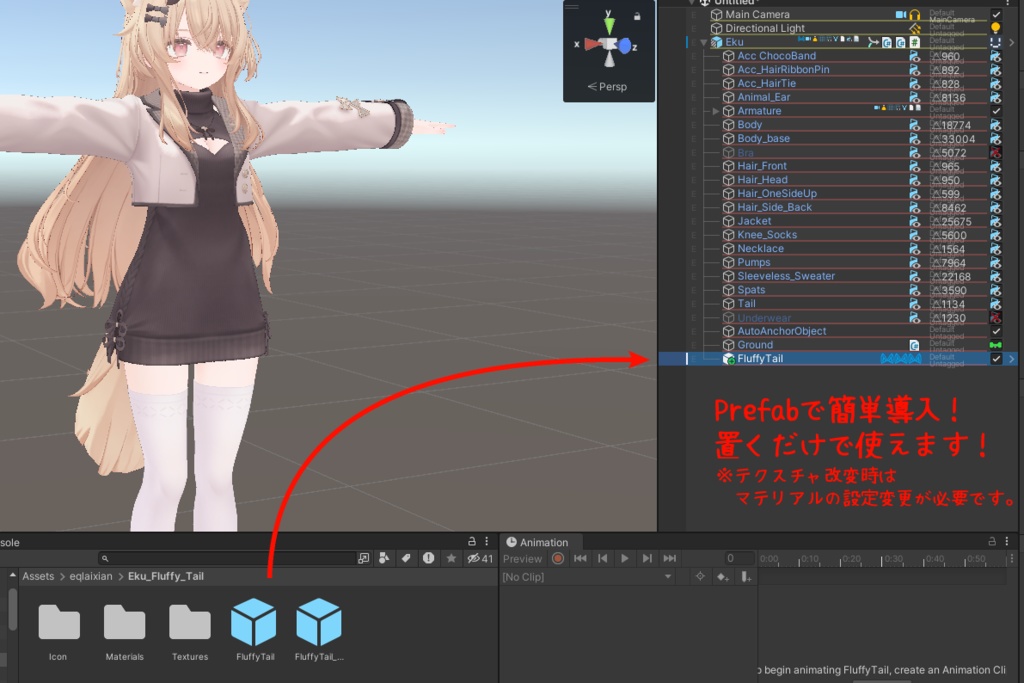This screenshot has height=683, width=1024.
Task: Click the add event icon in Animation panel
Action: click(744, 577)
